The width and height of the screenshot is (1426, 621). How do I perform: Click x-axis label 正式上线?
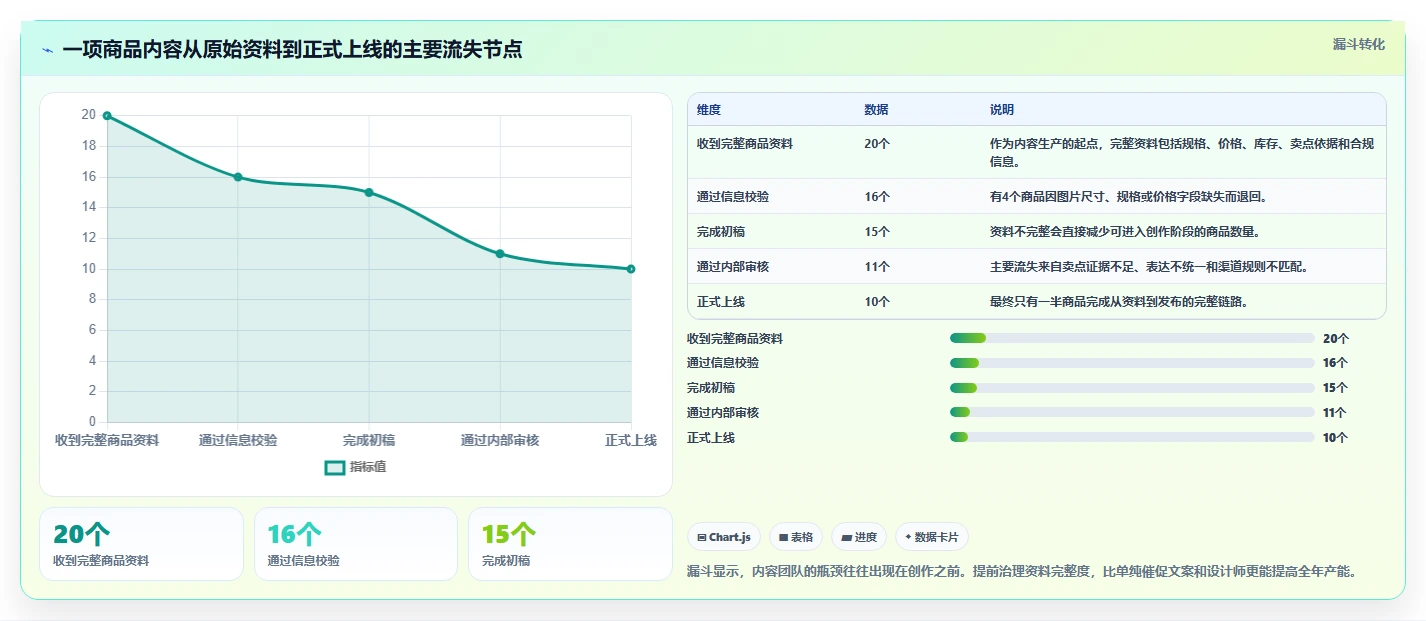tap(631, 440)
